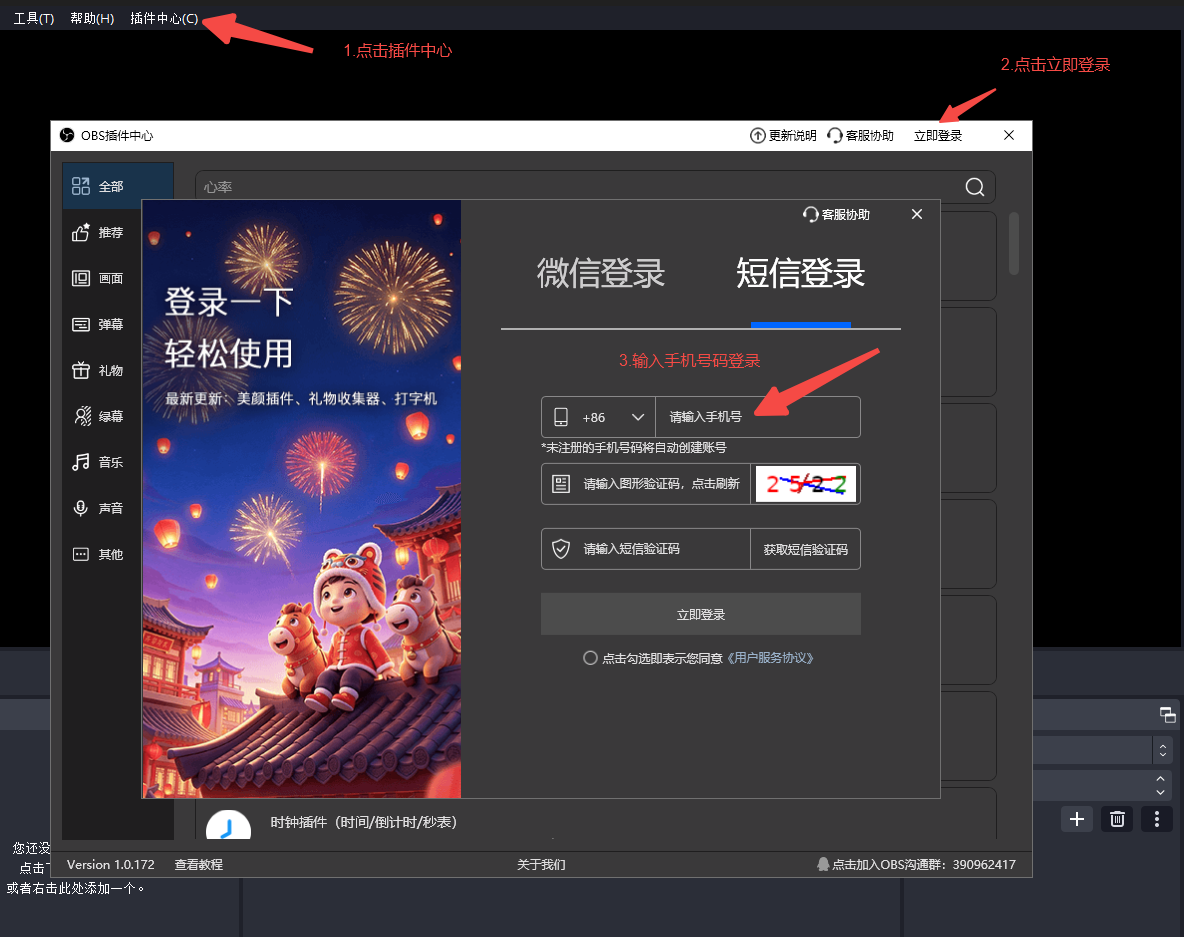Click 点击加入OBS沟通群 QQ link
This screenshot has width=1184, height=937.
click(x=916, y=865)
